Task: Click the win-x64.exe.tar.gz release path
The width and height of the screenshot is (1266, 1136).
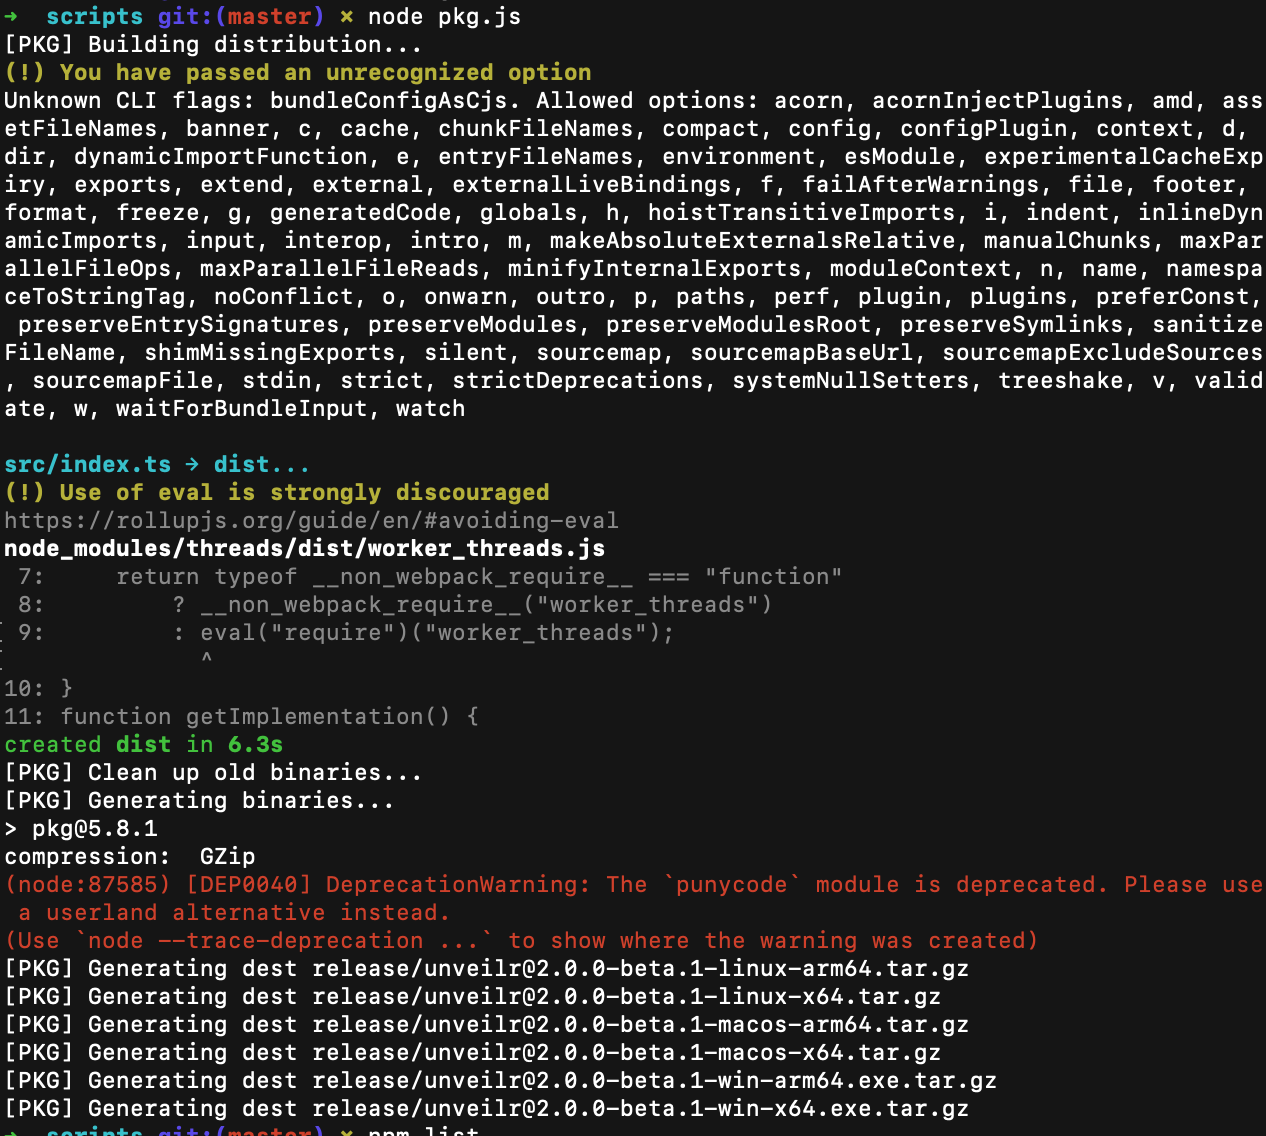Action: point(640,1109)
